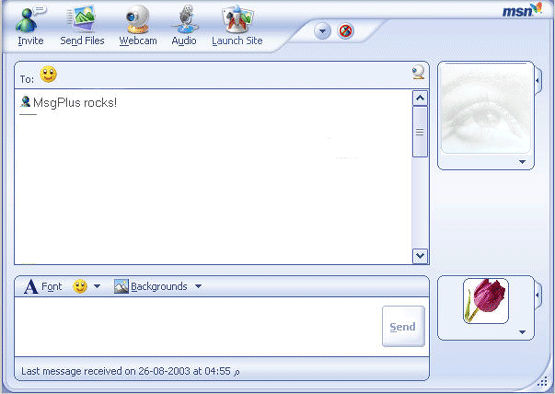The height and width of the screenshot is (394, 555).
Task: Click the small webcam icon in To bar
Action: (418, 72)
